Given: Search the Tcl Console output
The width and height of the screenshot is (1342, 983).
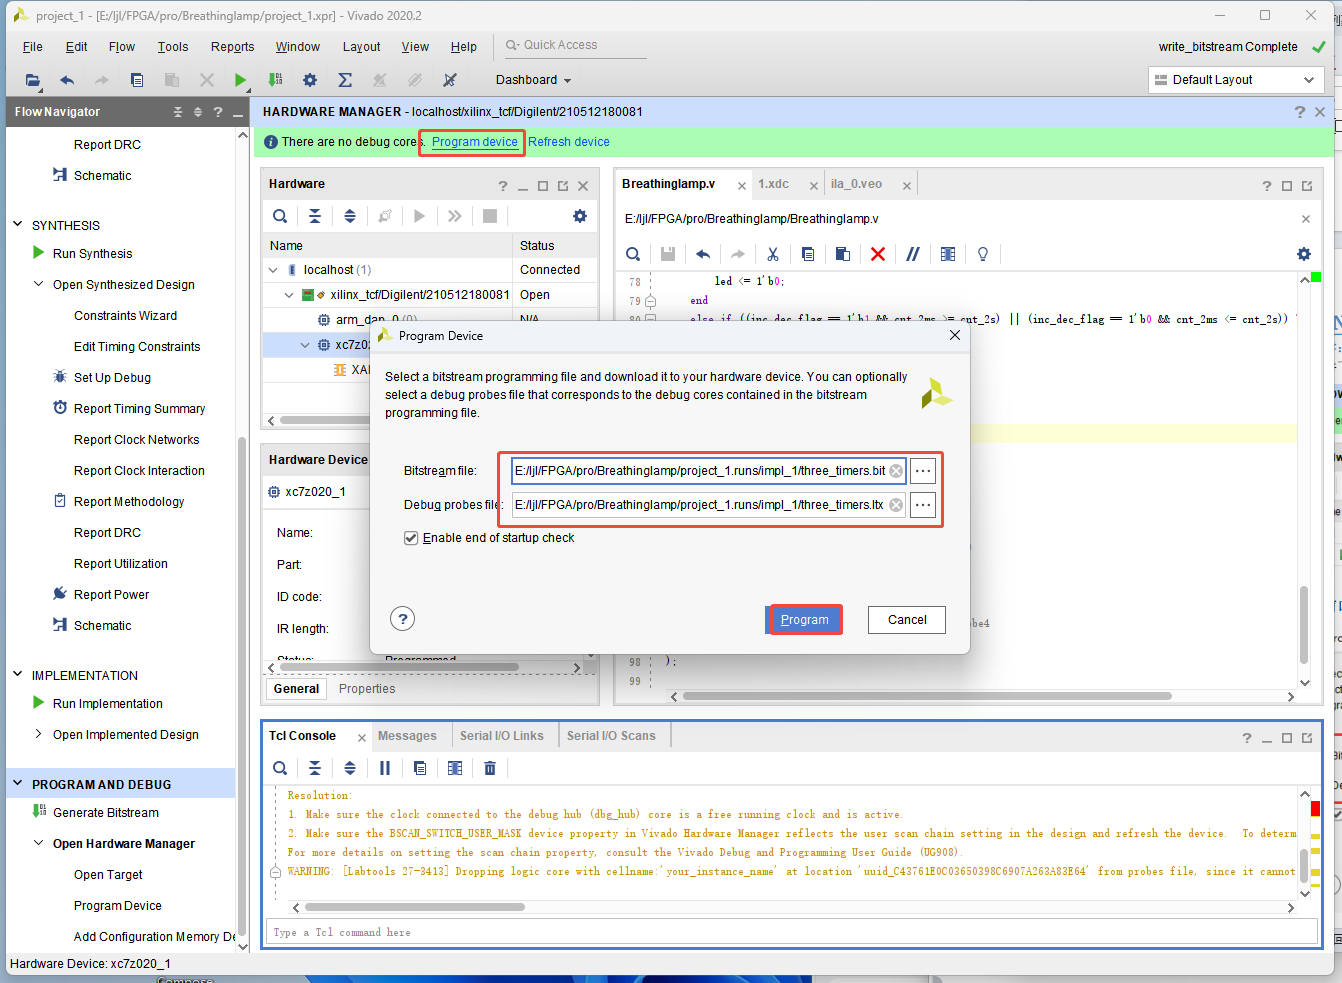Looking at the screenshot, I should click(280, 768).
